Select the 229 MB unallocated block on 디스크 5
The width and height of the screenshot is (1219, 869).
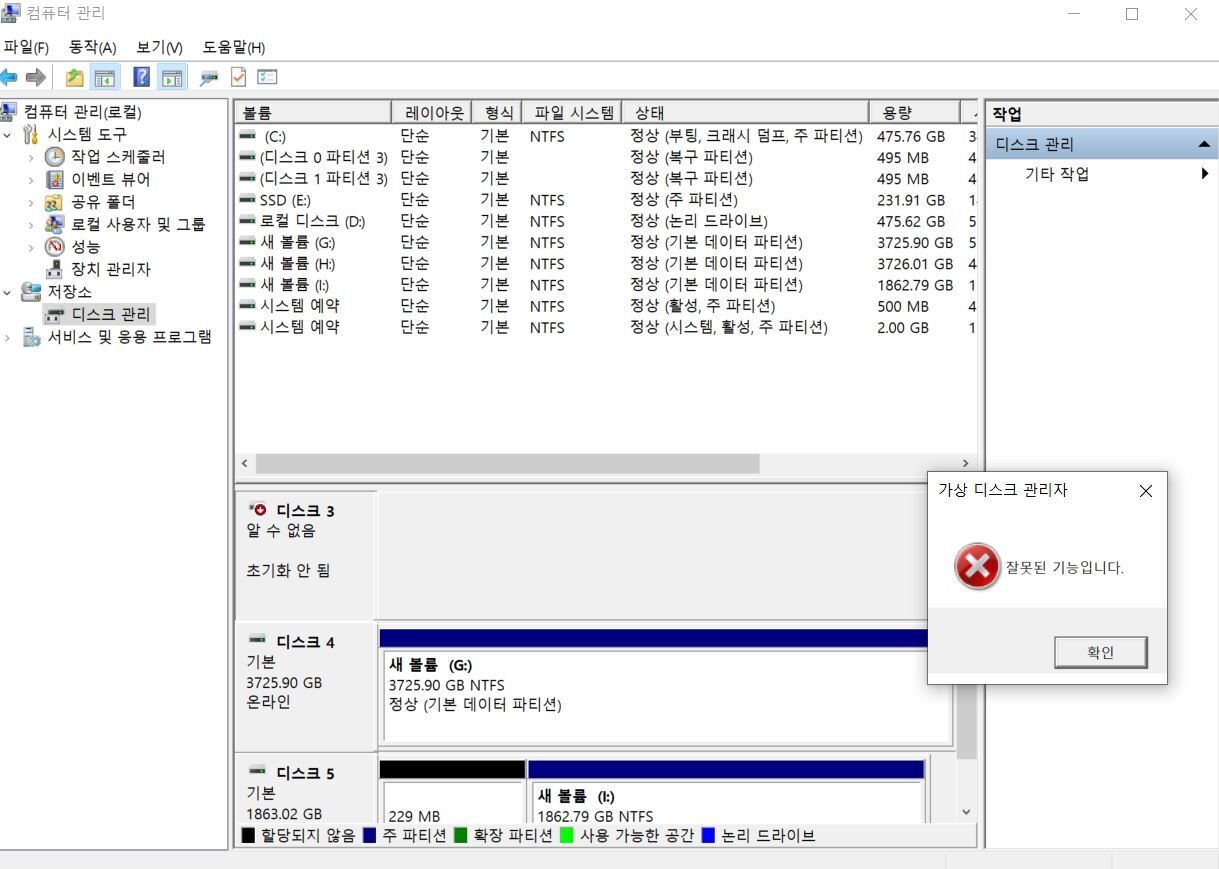452,792
